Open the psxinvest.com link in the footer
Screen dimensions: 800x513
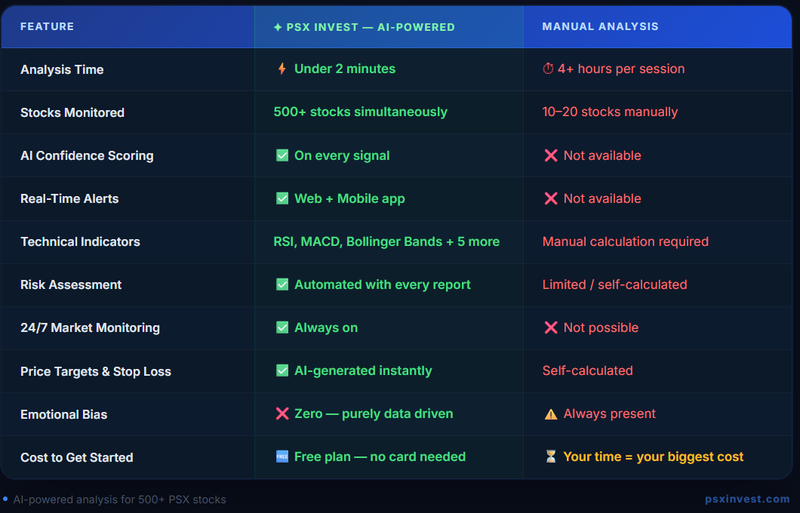[x=747, y=499]
